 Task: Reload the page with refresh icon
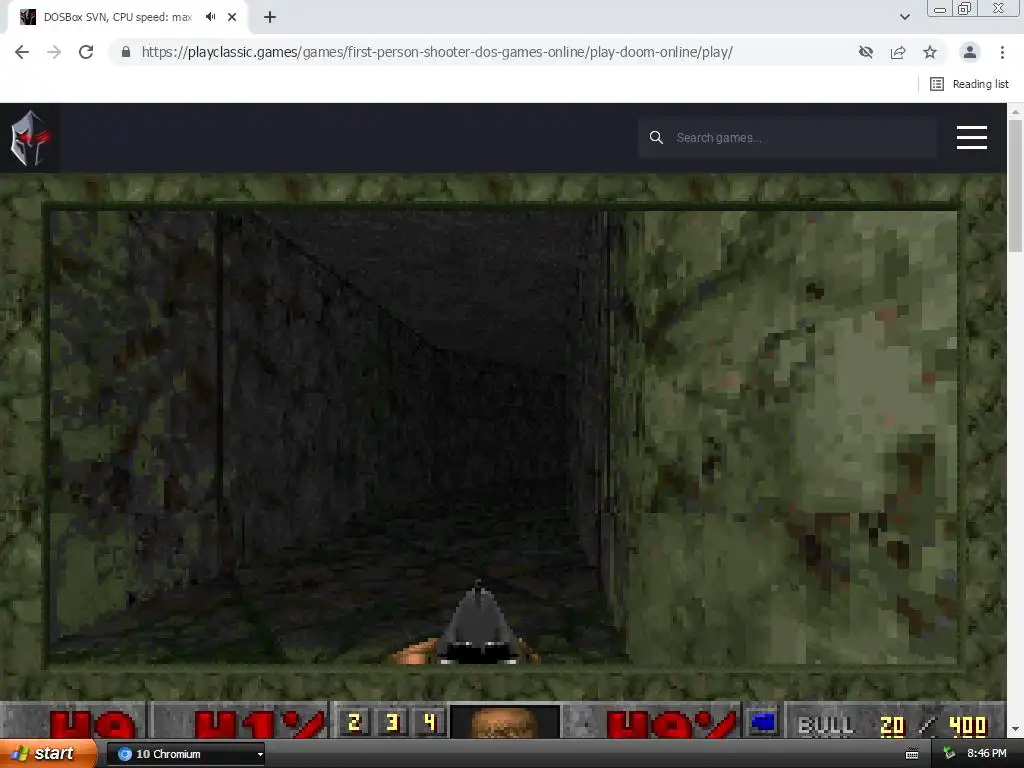point(86,52)
